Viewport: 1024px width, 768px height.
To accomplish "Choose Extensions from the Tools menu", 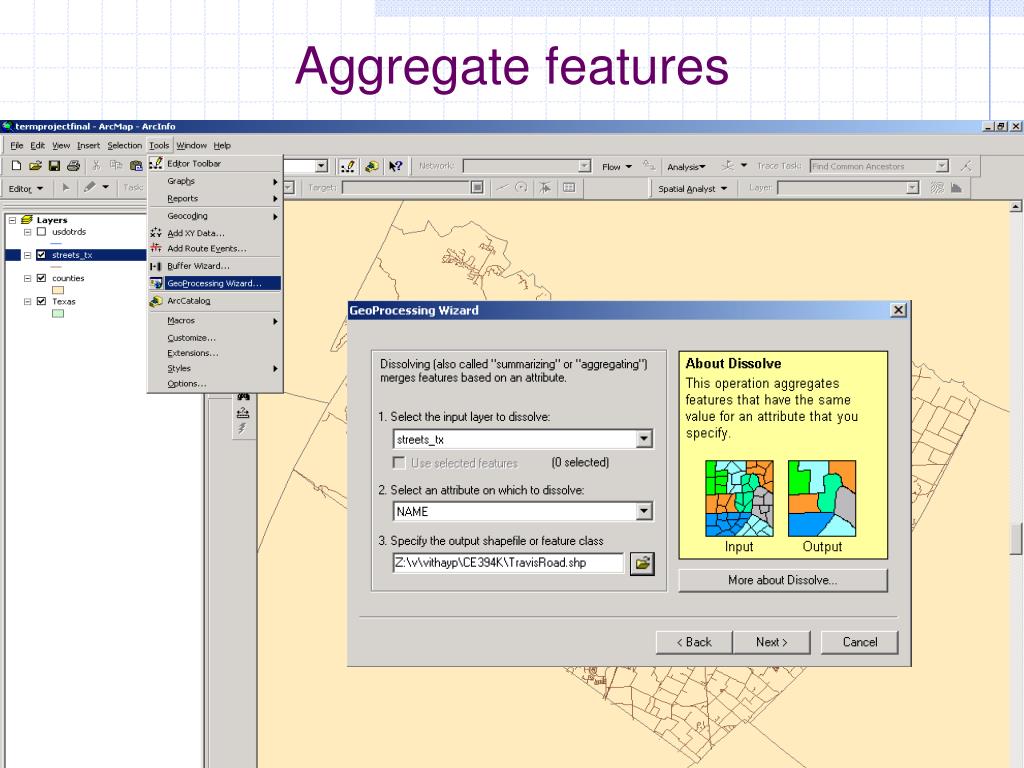I will pyautogui.click(x=215, y=353).
